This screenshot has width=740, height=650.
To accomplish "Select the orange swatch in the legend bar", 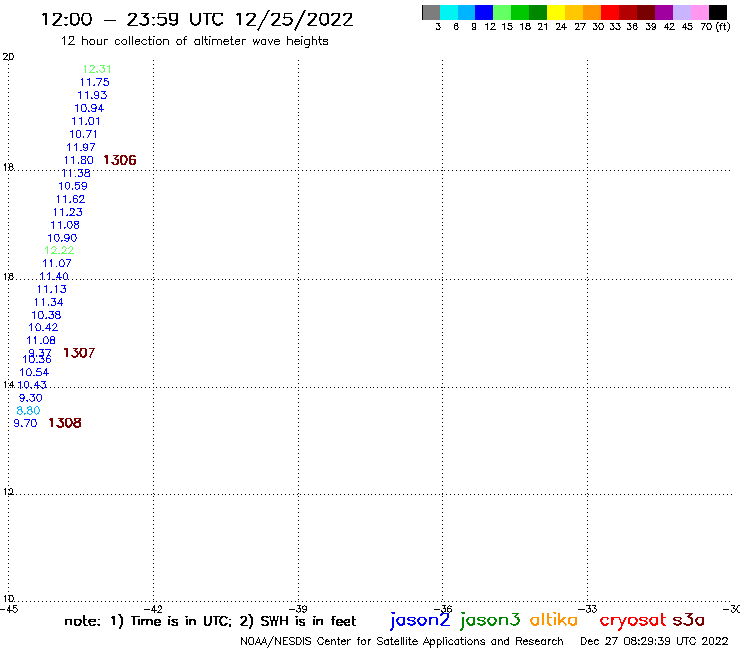I will point(592,12).
